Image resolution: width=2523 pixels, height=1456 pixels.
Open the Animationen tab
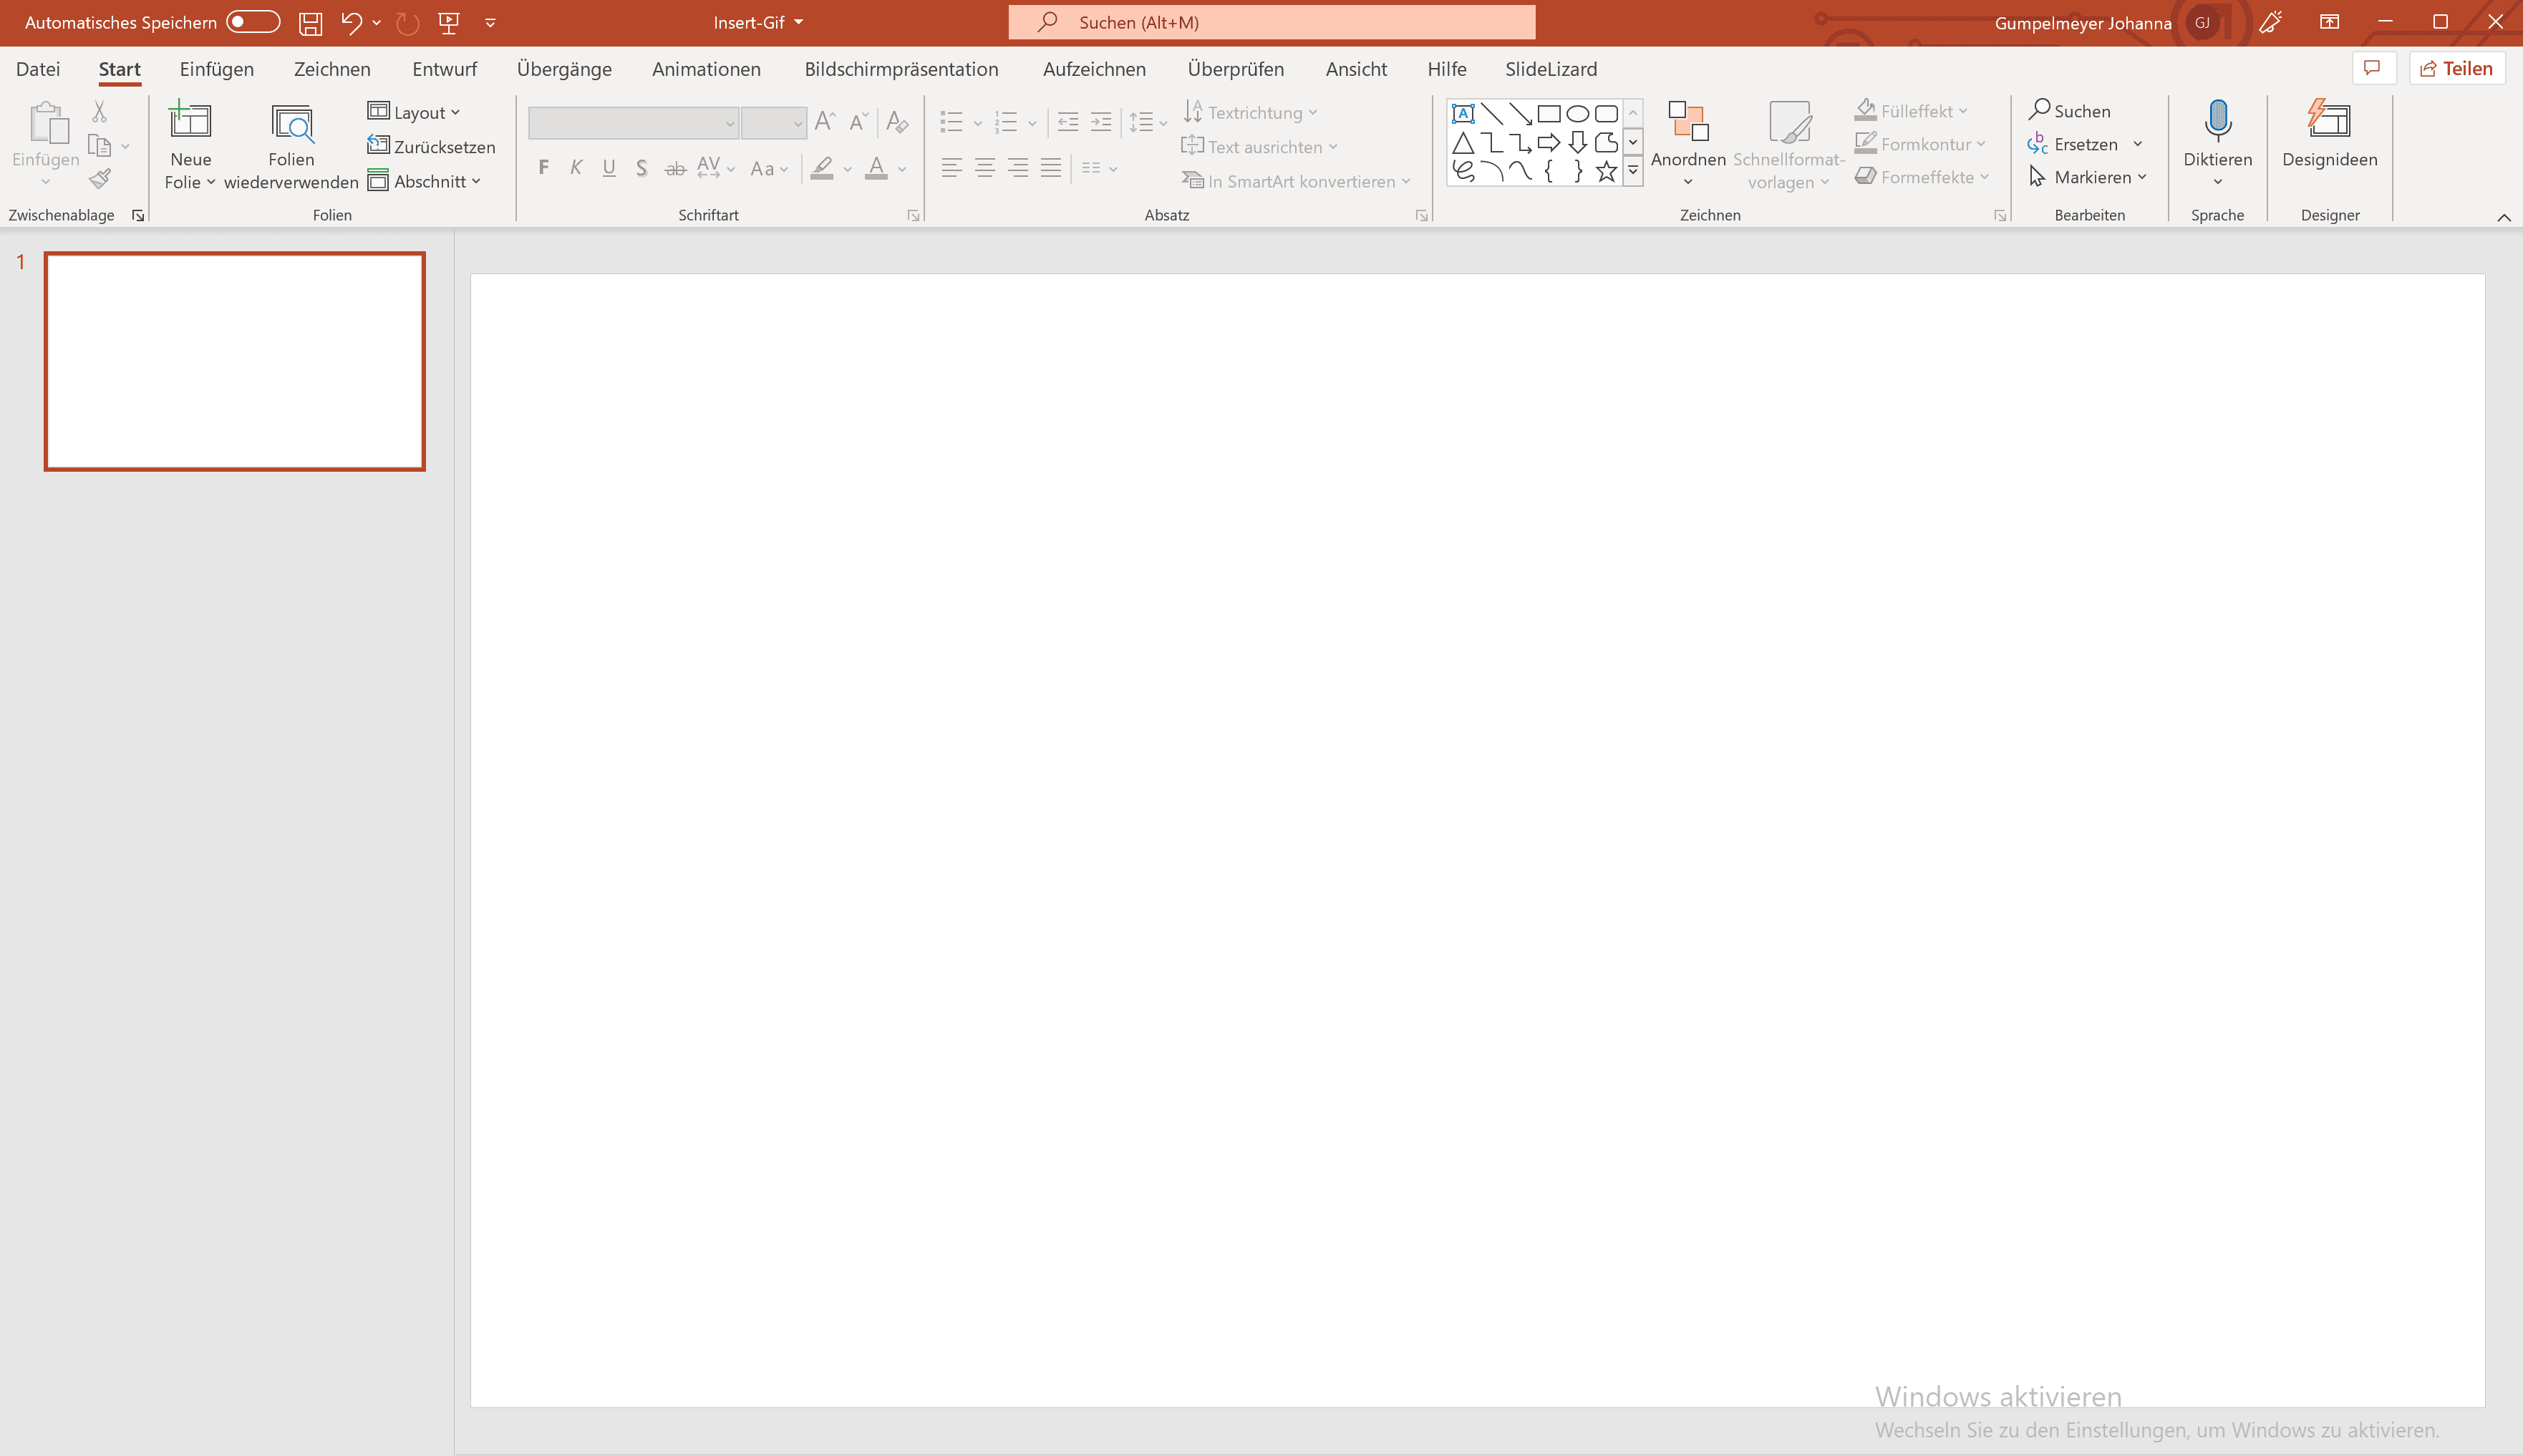click(x=706, y=69)
